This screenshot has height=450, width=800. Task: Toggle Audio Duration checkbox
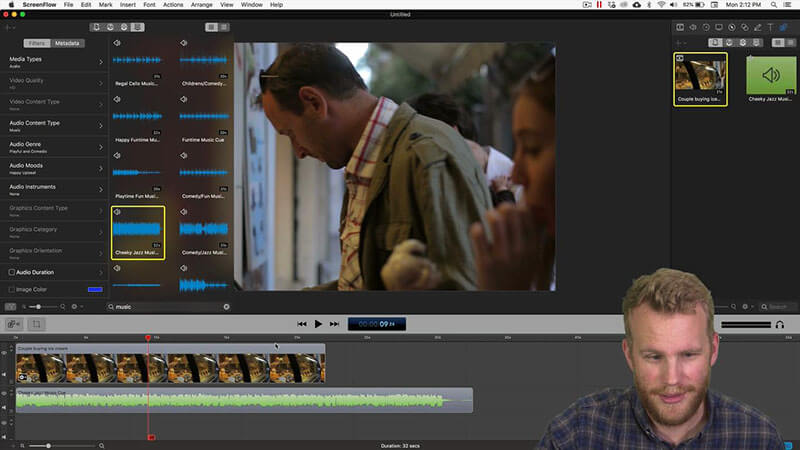[x=11, y=272]
